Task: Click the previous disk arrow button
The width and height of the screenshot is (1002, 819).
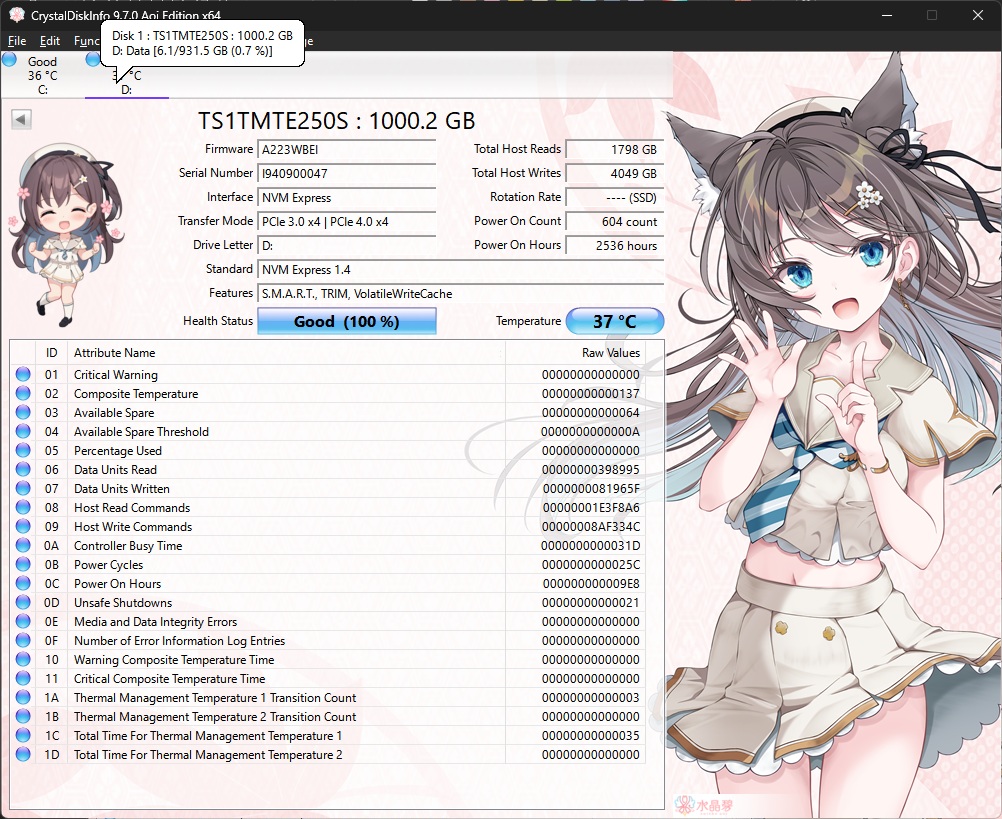Action: click(x=22, y=120)
